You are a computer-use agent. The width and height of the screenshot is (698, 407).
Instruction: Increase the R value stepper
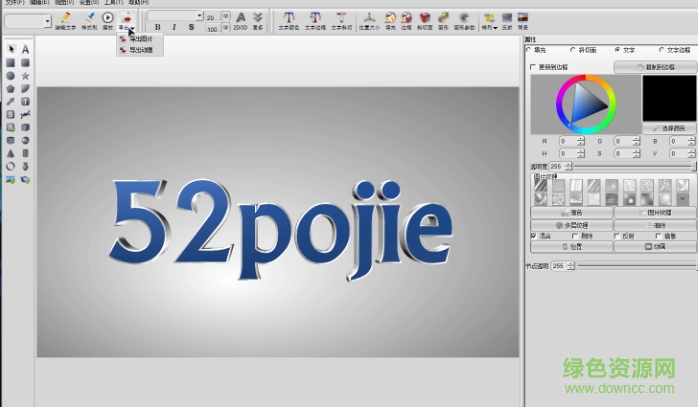pos(580,139)
